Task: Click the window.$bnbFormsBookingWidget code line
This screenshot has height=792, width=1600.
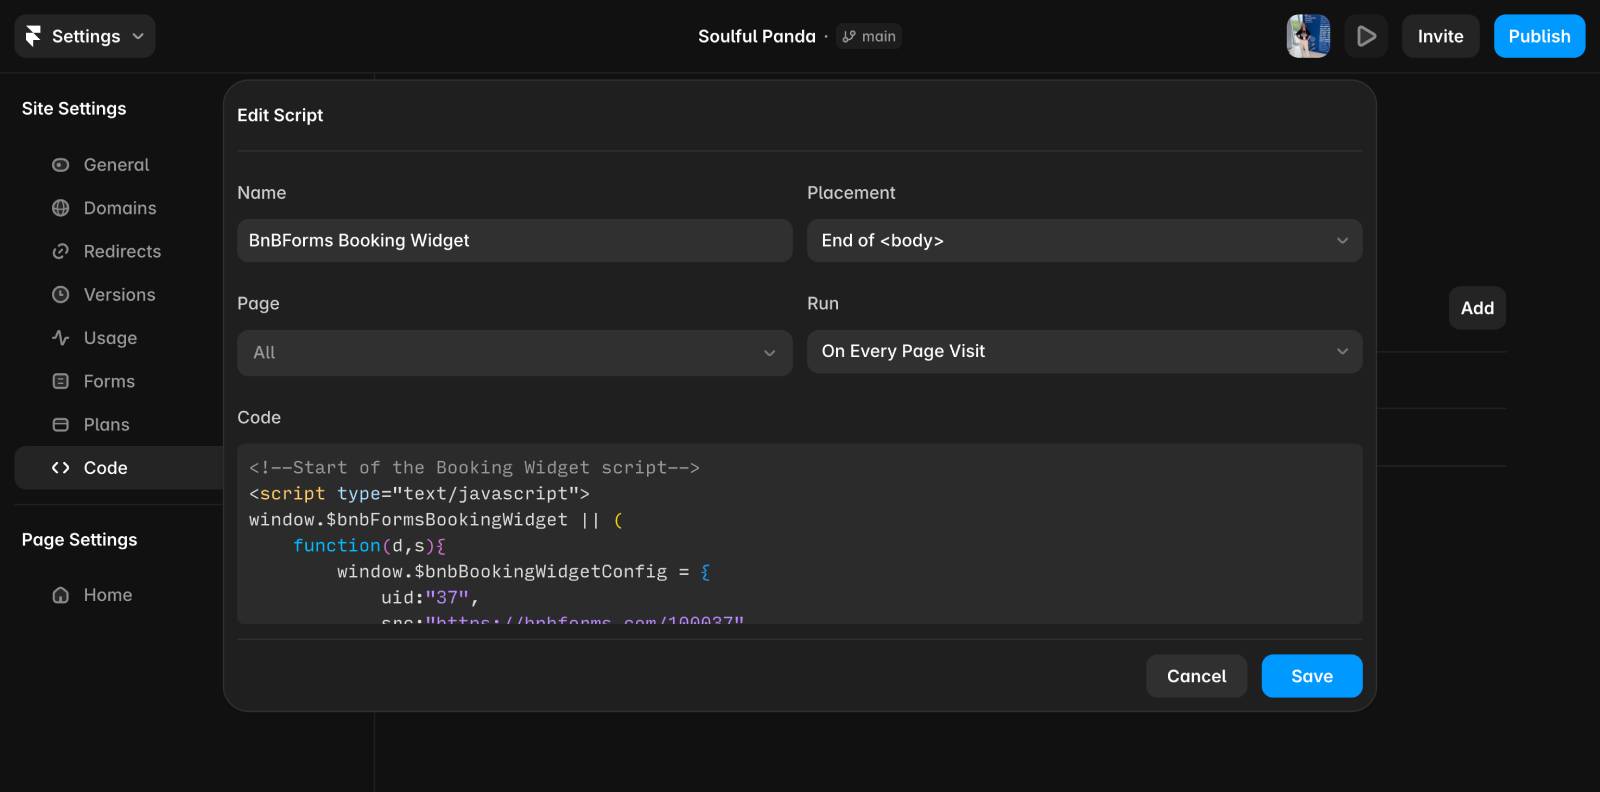Action: [x=436, y=520]
